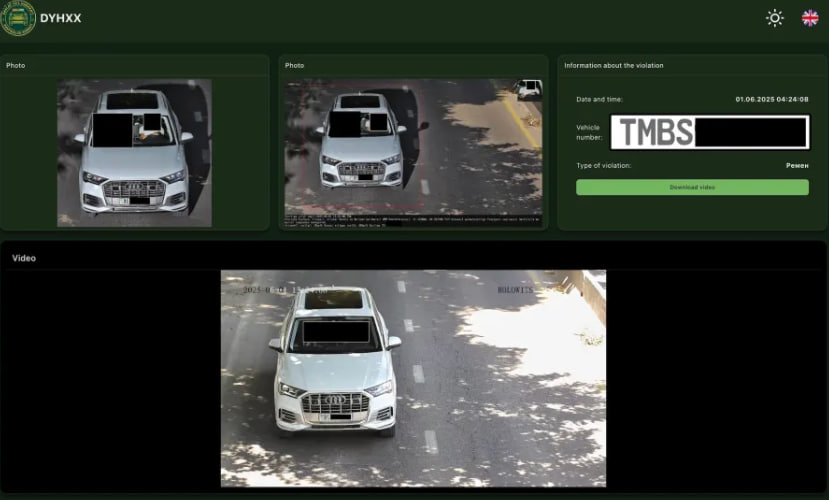Click the Vehicle number label
Screen dimensions: 829x500
tap(588, 132)
